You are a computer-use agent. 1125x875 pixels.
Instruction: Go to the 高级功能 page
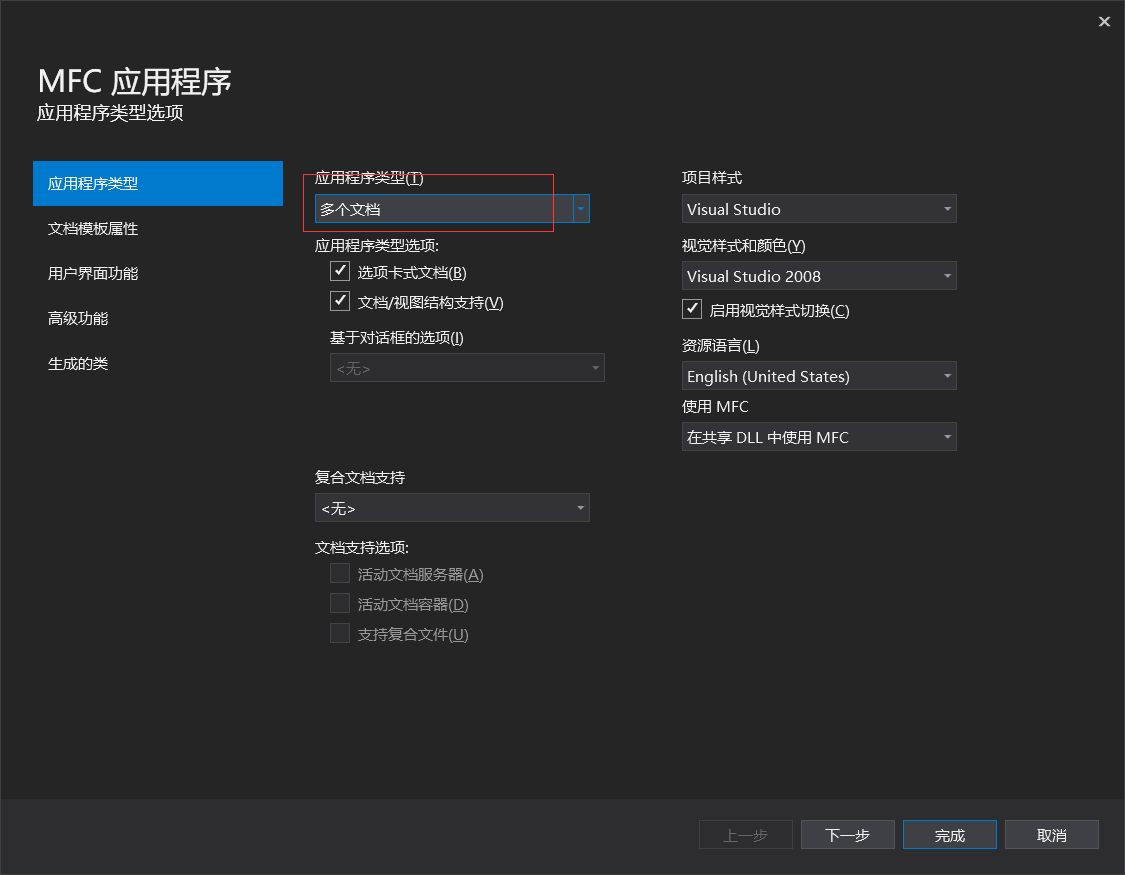(x=158, y=318)
